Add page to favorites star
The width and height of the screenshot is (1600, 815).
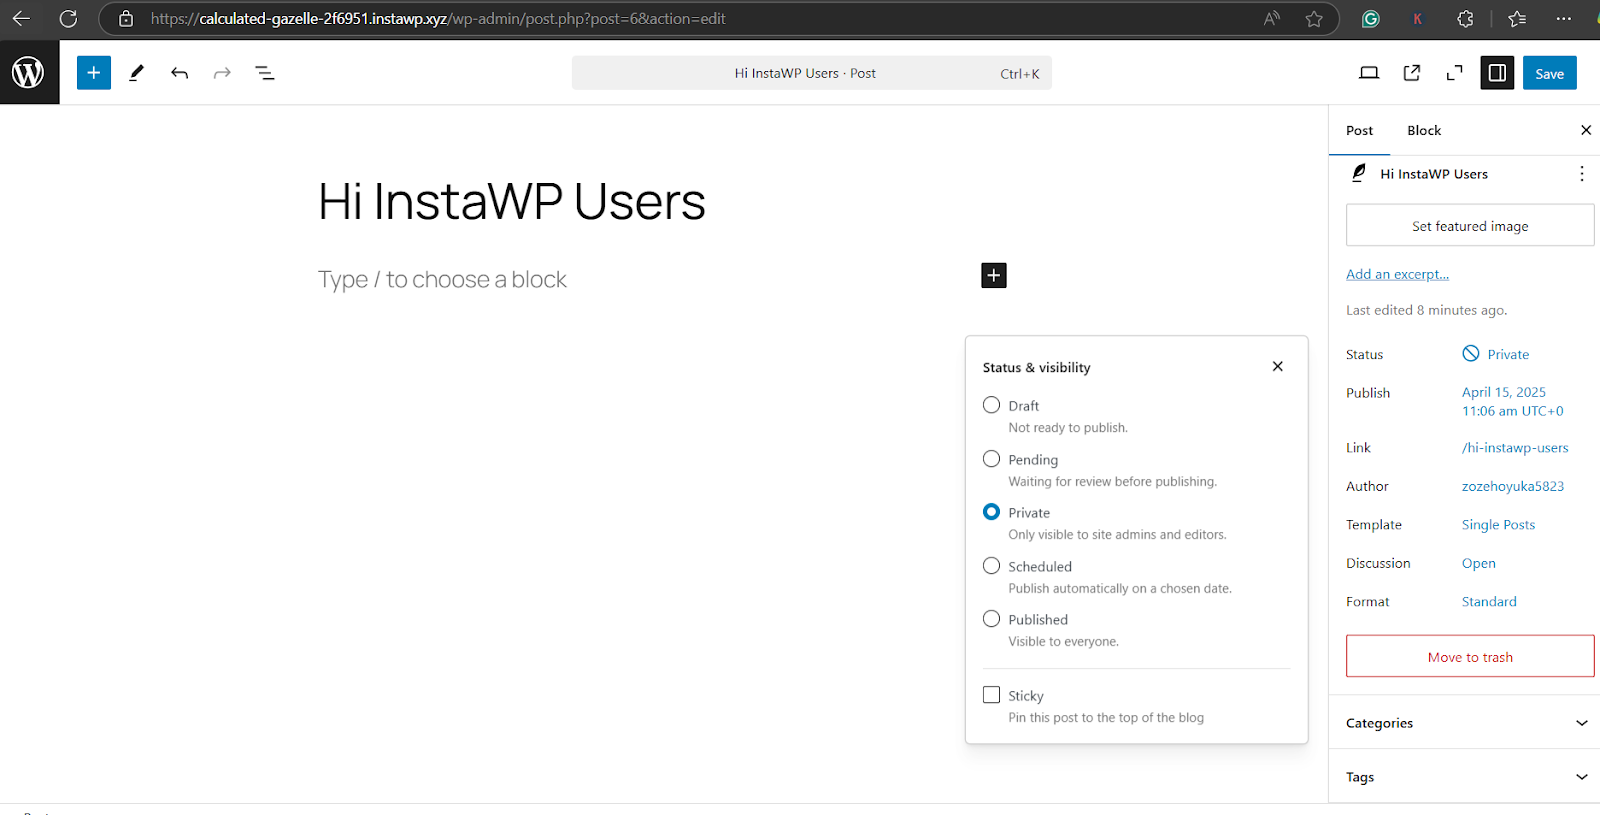[x=1314, y=19]
